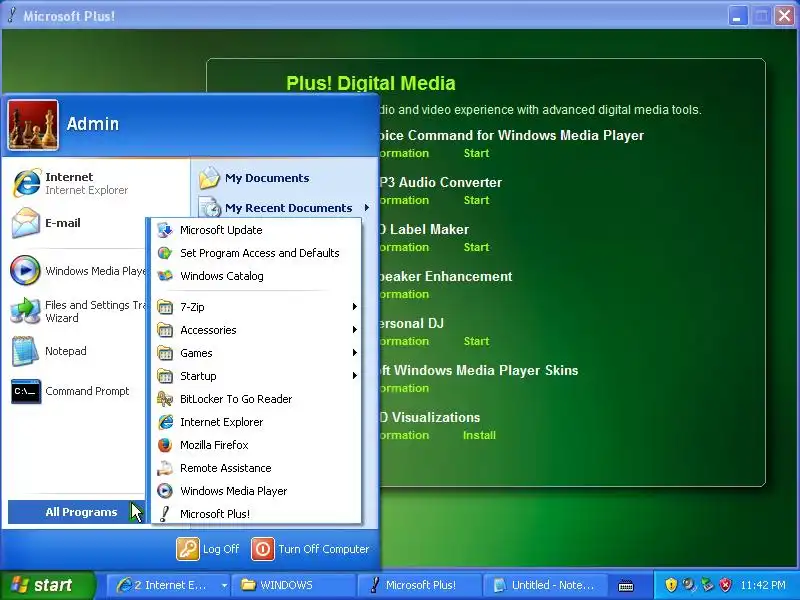Click the 7-Zip folder icon
The height and width of the screenshot is (600, 800).
165,307
